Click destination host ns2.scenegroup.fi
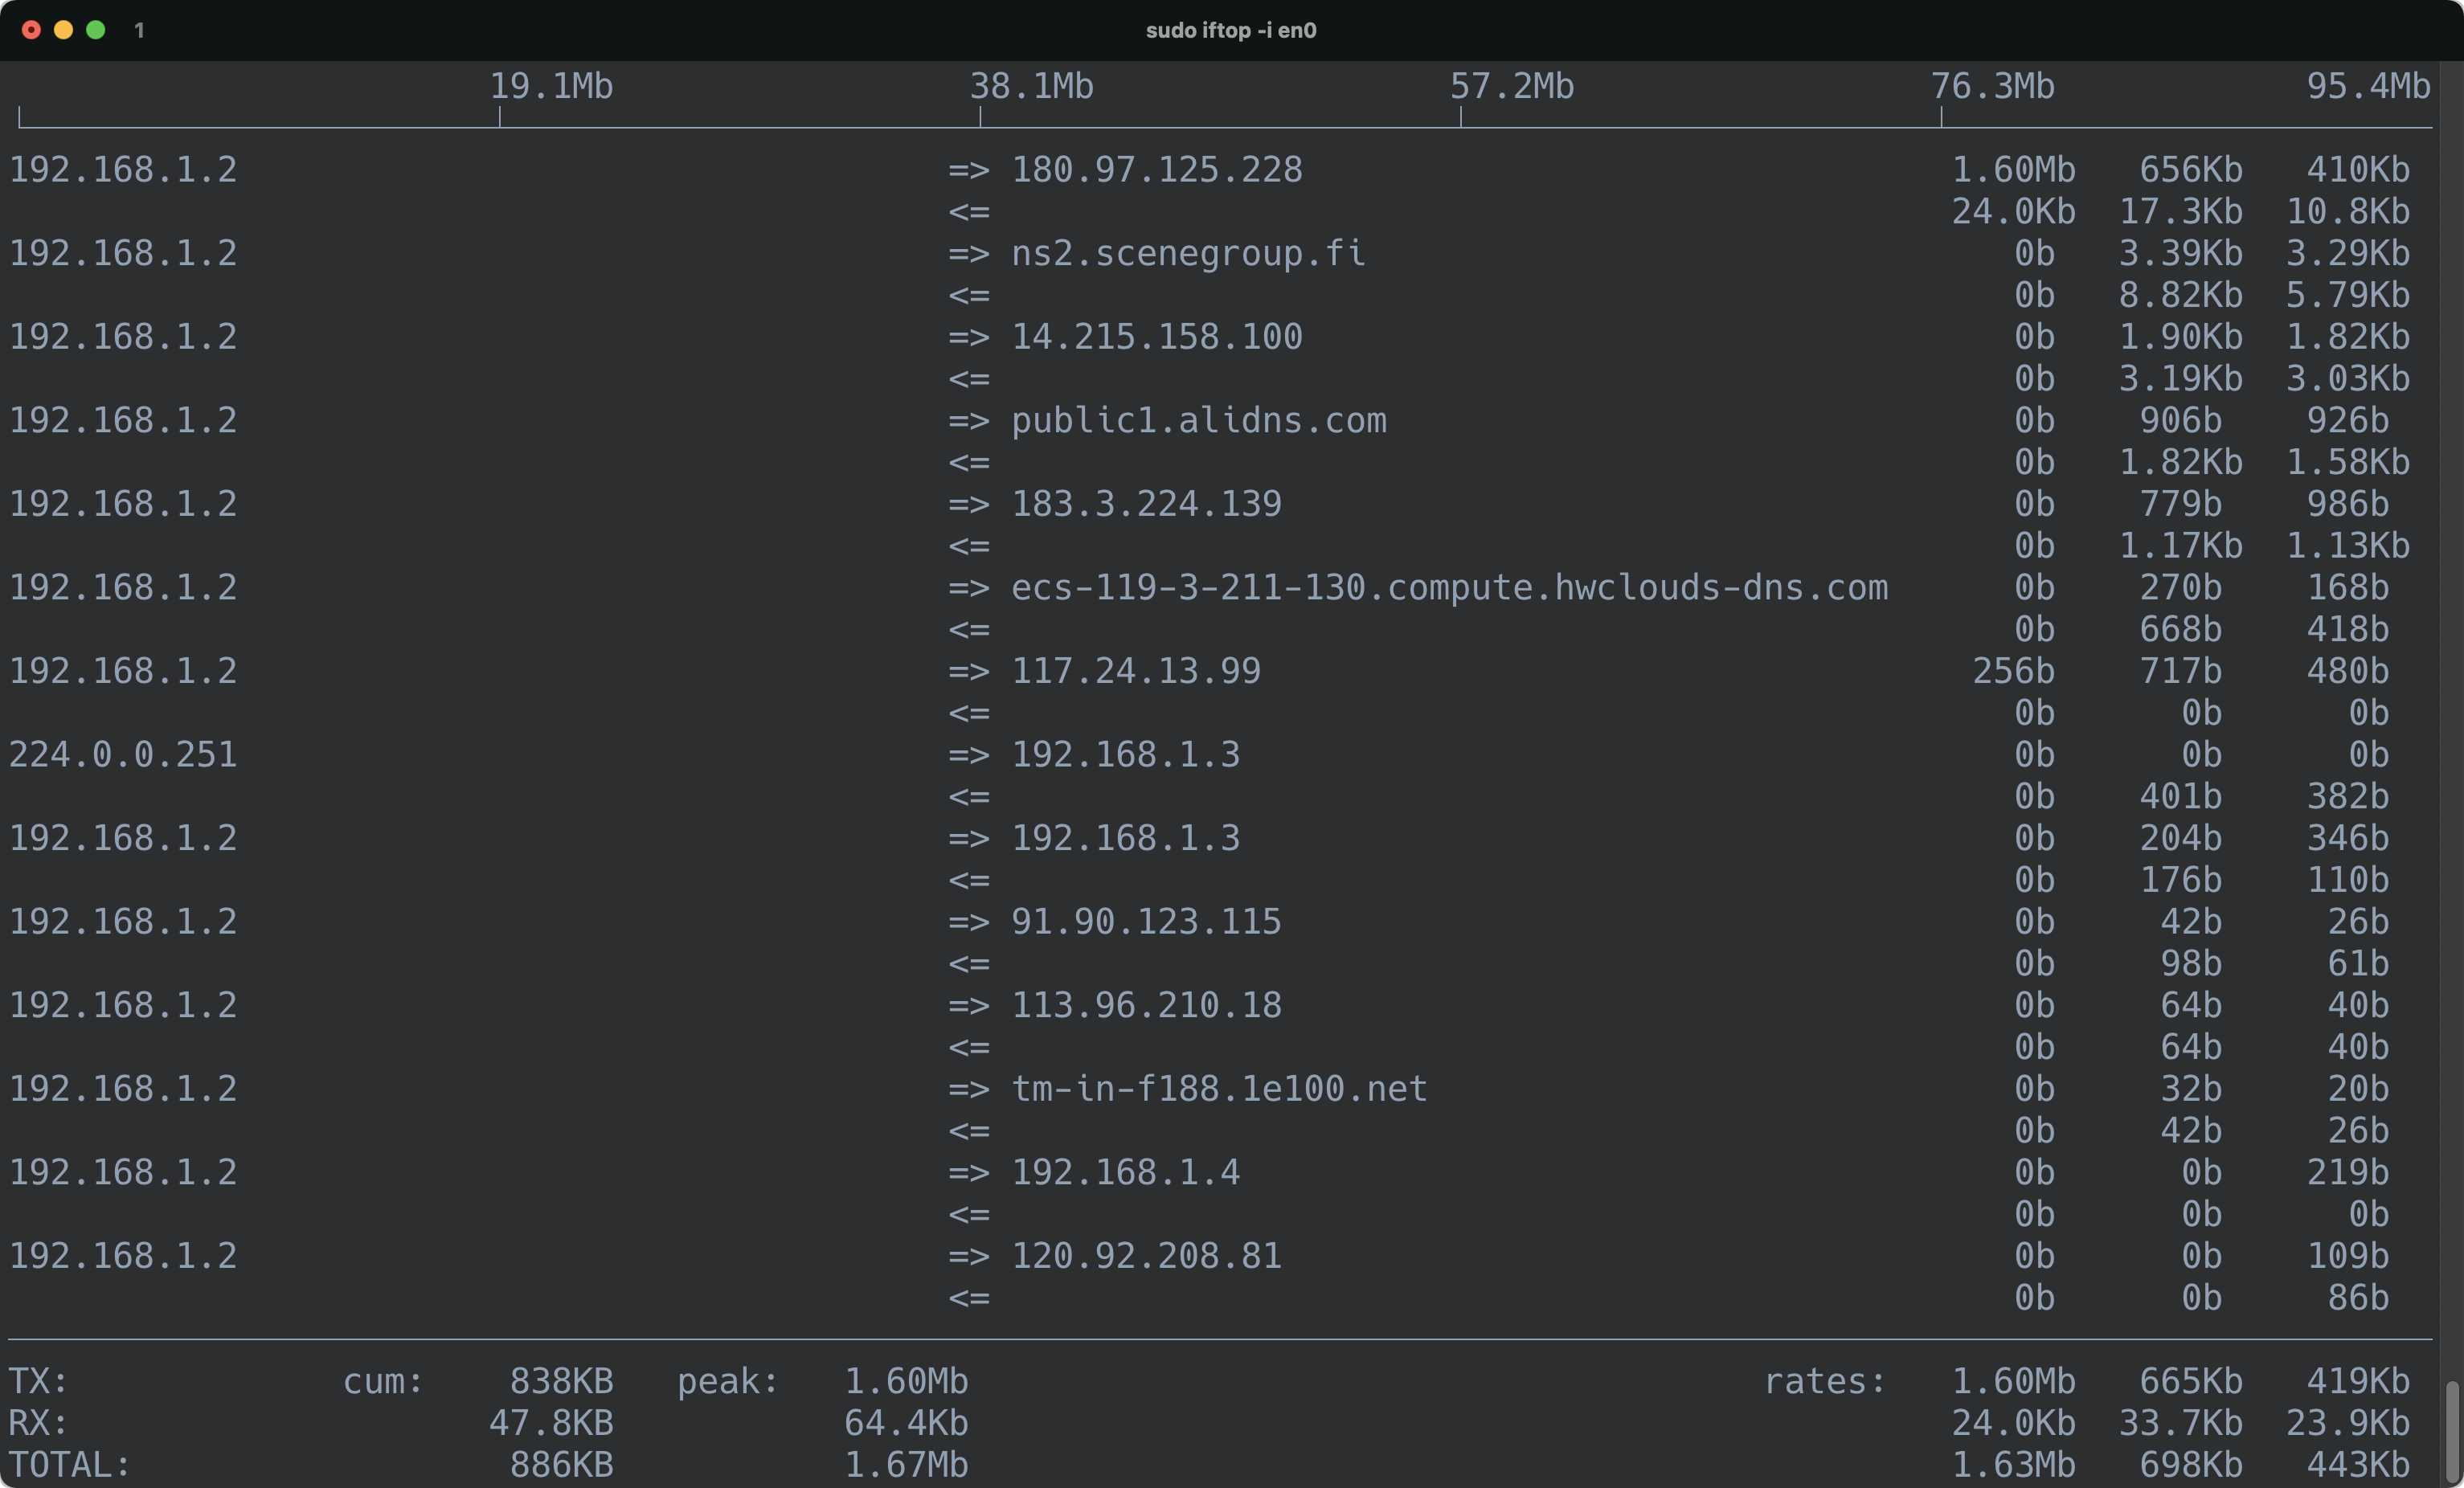This screenshot has width=2464, height=1488. [x=1189, y=254]
